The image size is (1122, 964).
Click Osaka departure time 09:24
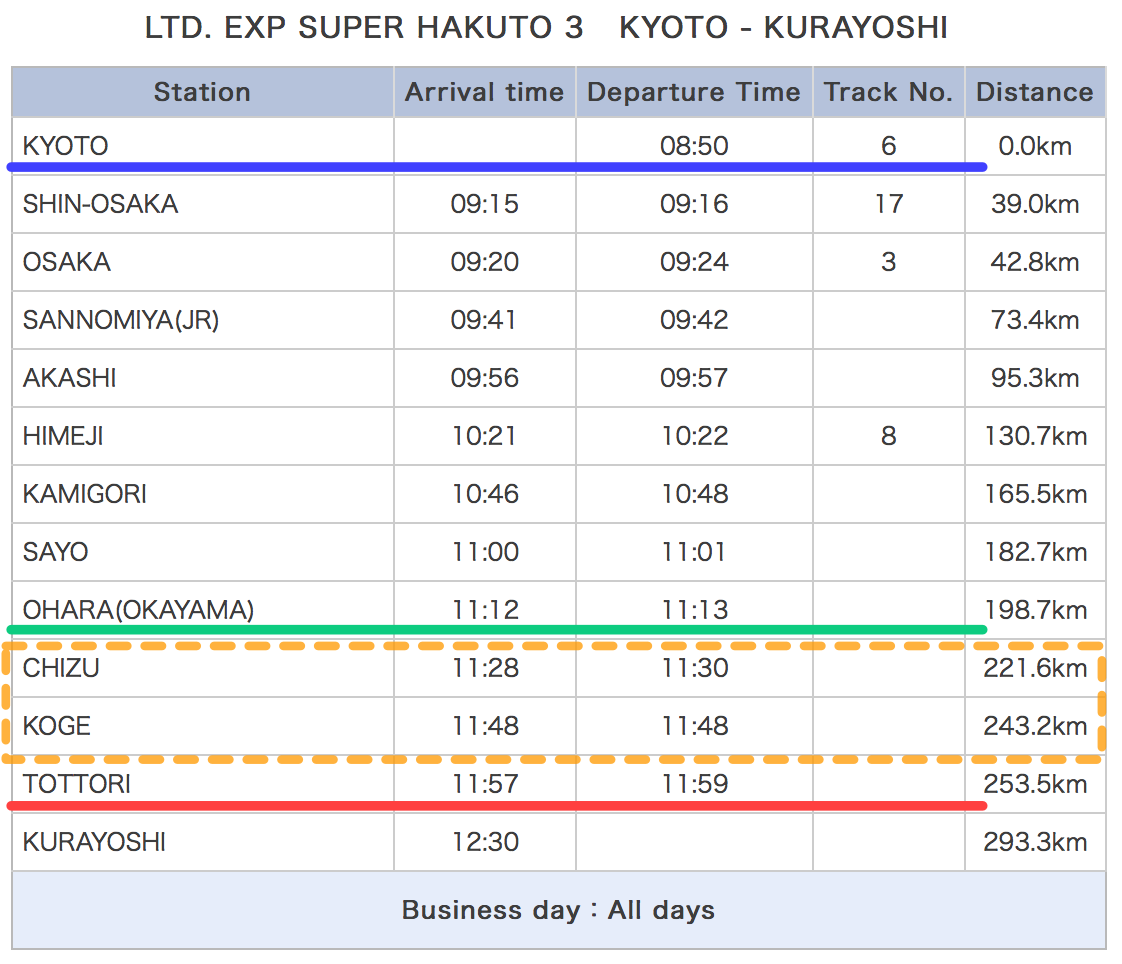pyautogui.click(x=694, y=262)
